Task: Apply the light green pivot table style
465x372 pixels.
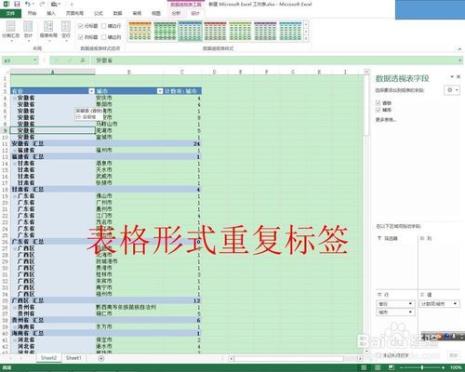Action: [x=240, y=31]
